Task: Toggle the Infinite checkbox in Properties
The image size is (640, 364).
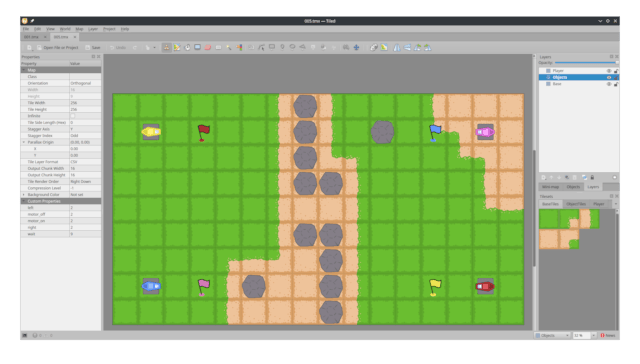Action: click(73, 116)
